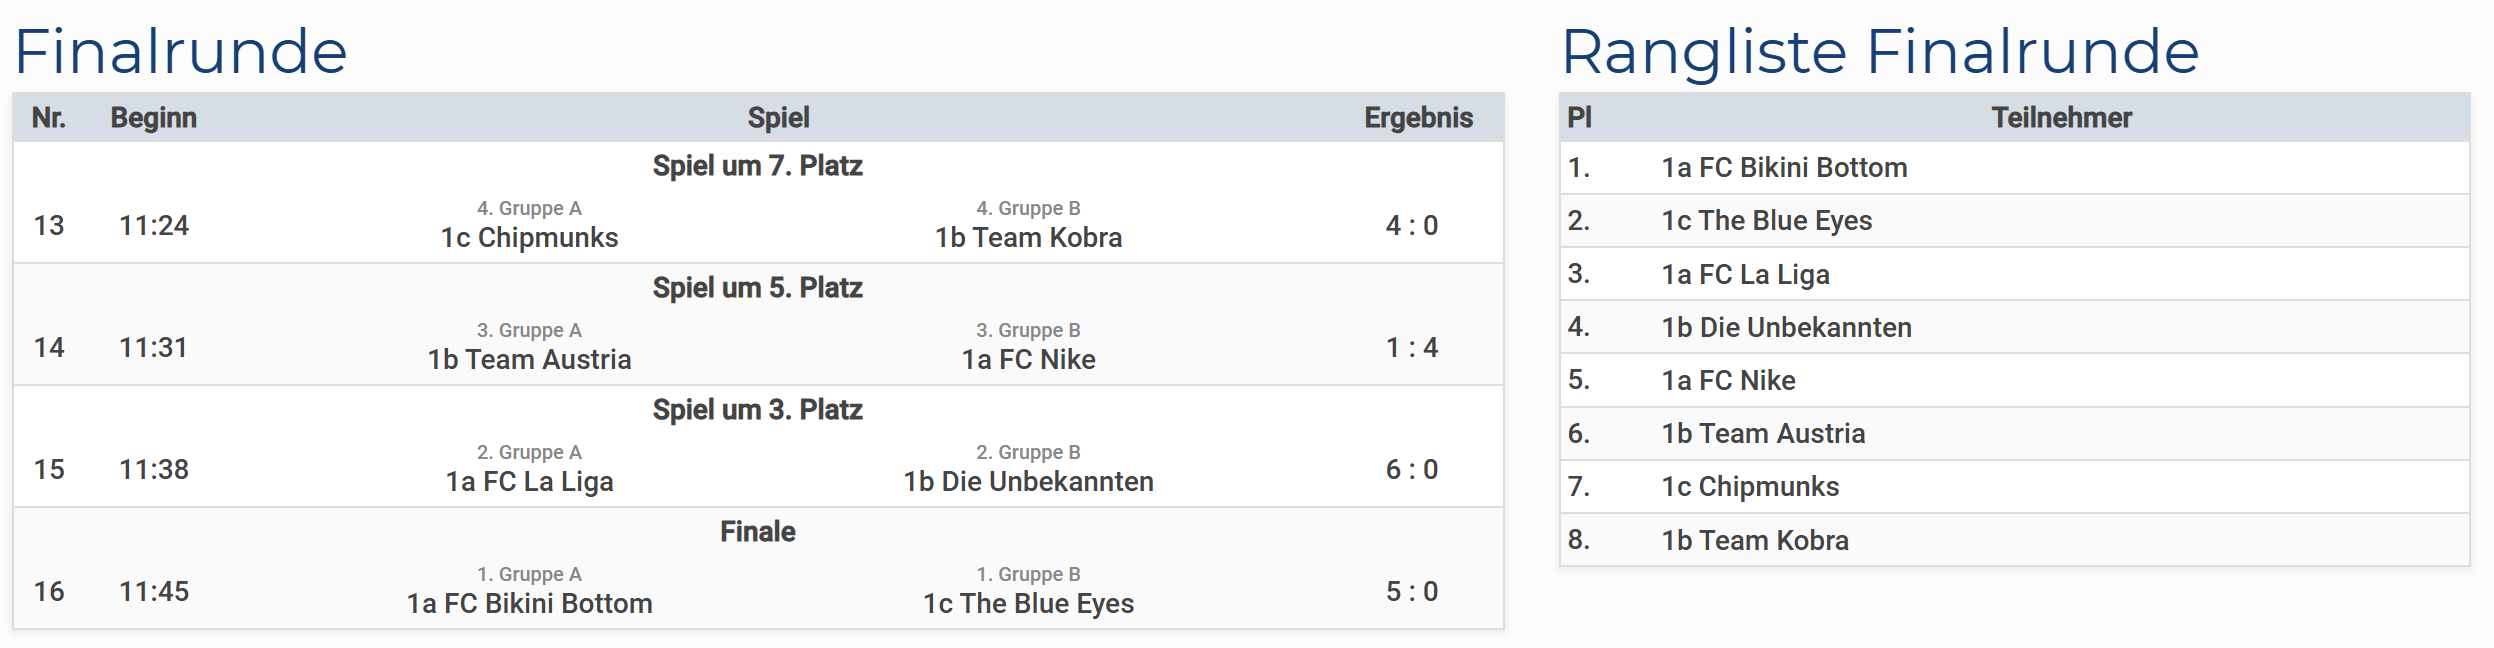Click the Teilnehmer column header

[2061, 118]
